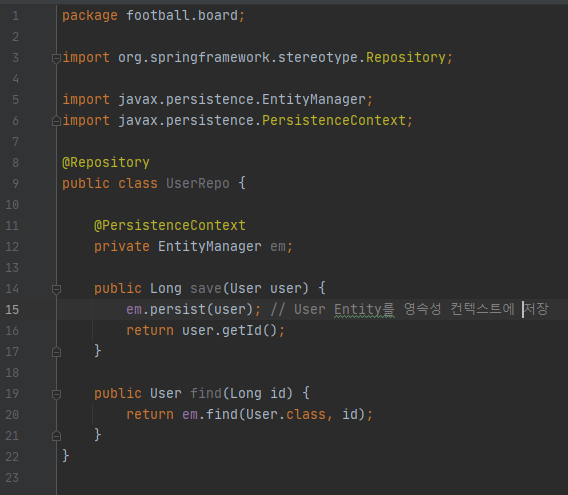Click '컨텍스트에' in the comment

click(x=482, y=309)
